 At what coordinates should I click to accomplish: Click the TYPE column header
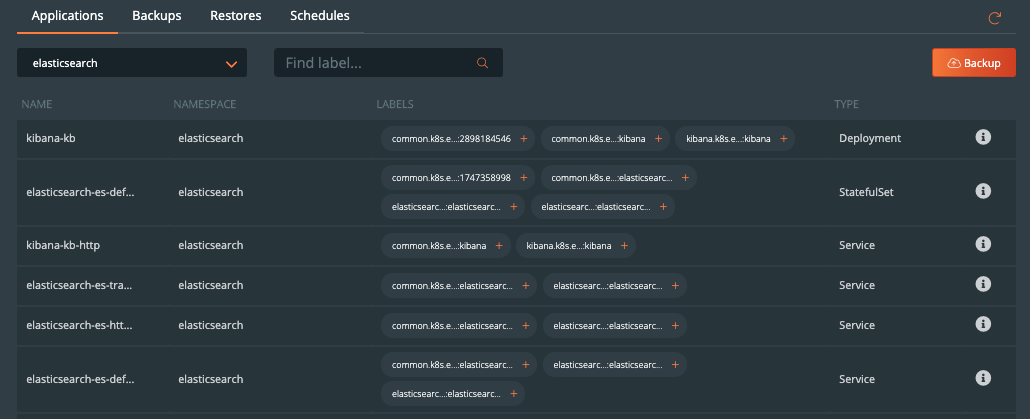coord(846,104)
